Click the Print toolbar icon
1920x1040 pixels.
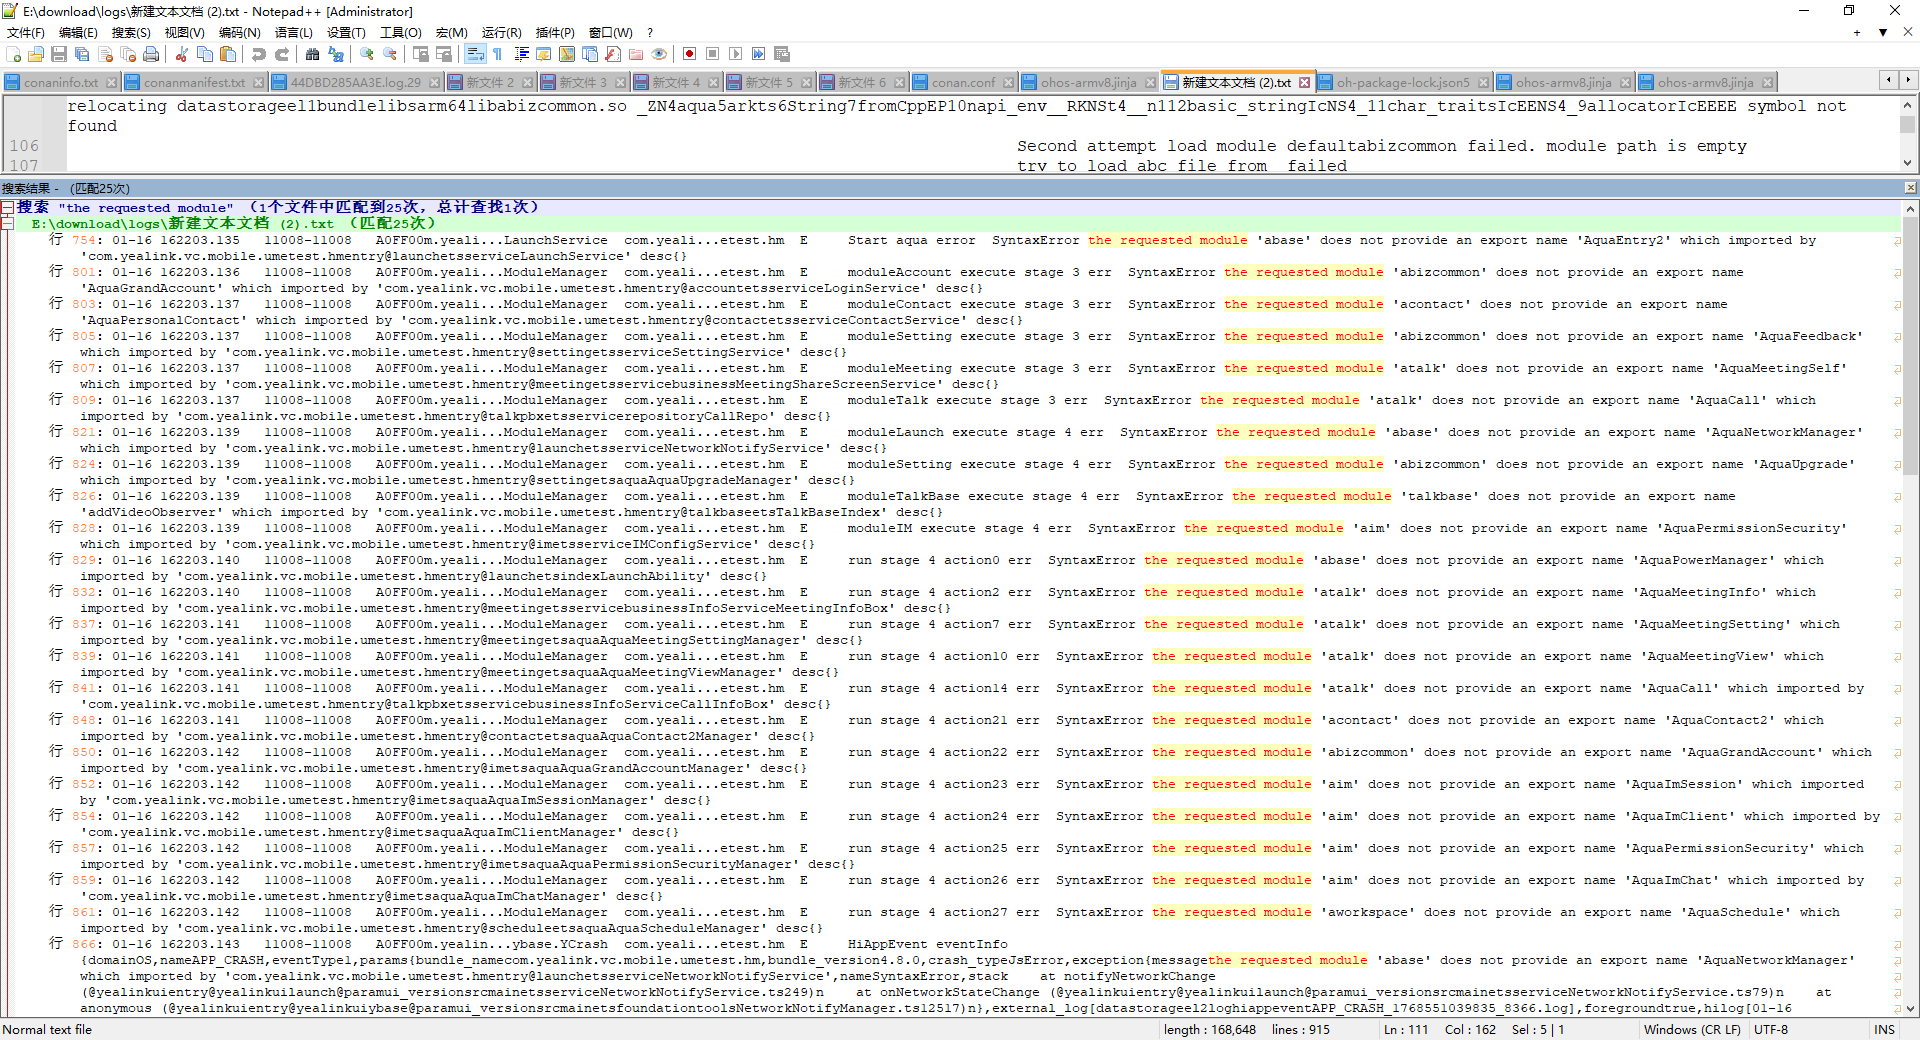click(151, 54)
